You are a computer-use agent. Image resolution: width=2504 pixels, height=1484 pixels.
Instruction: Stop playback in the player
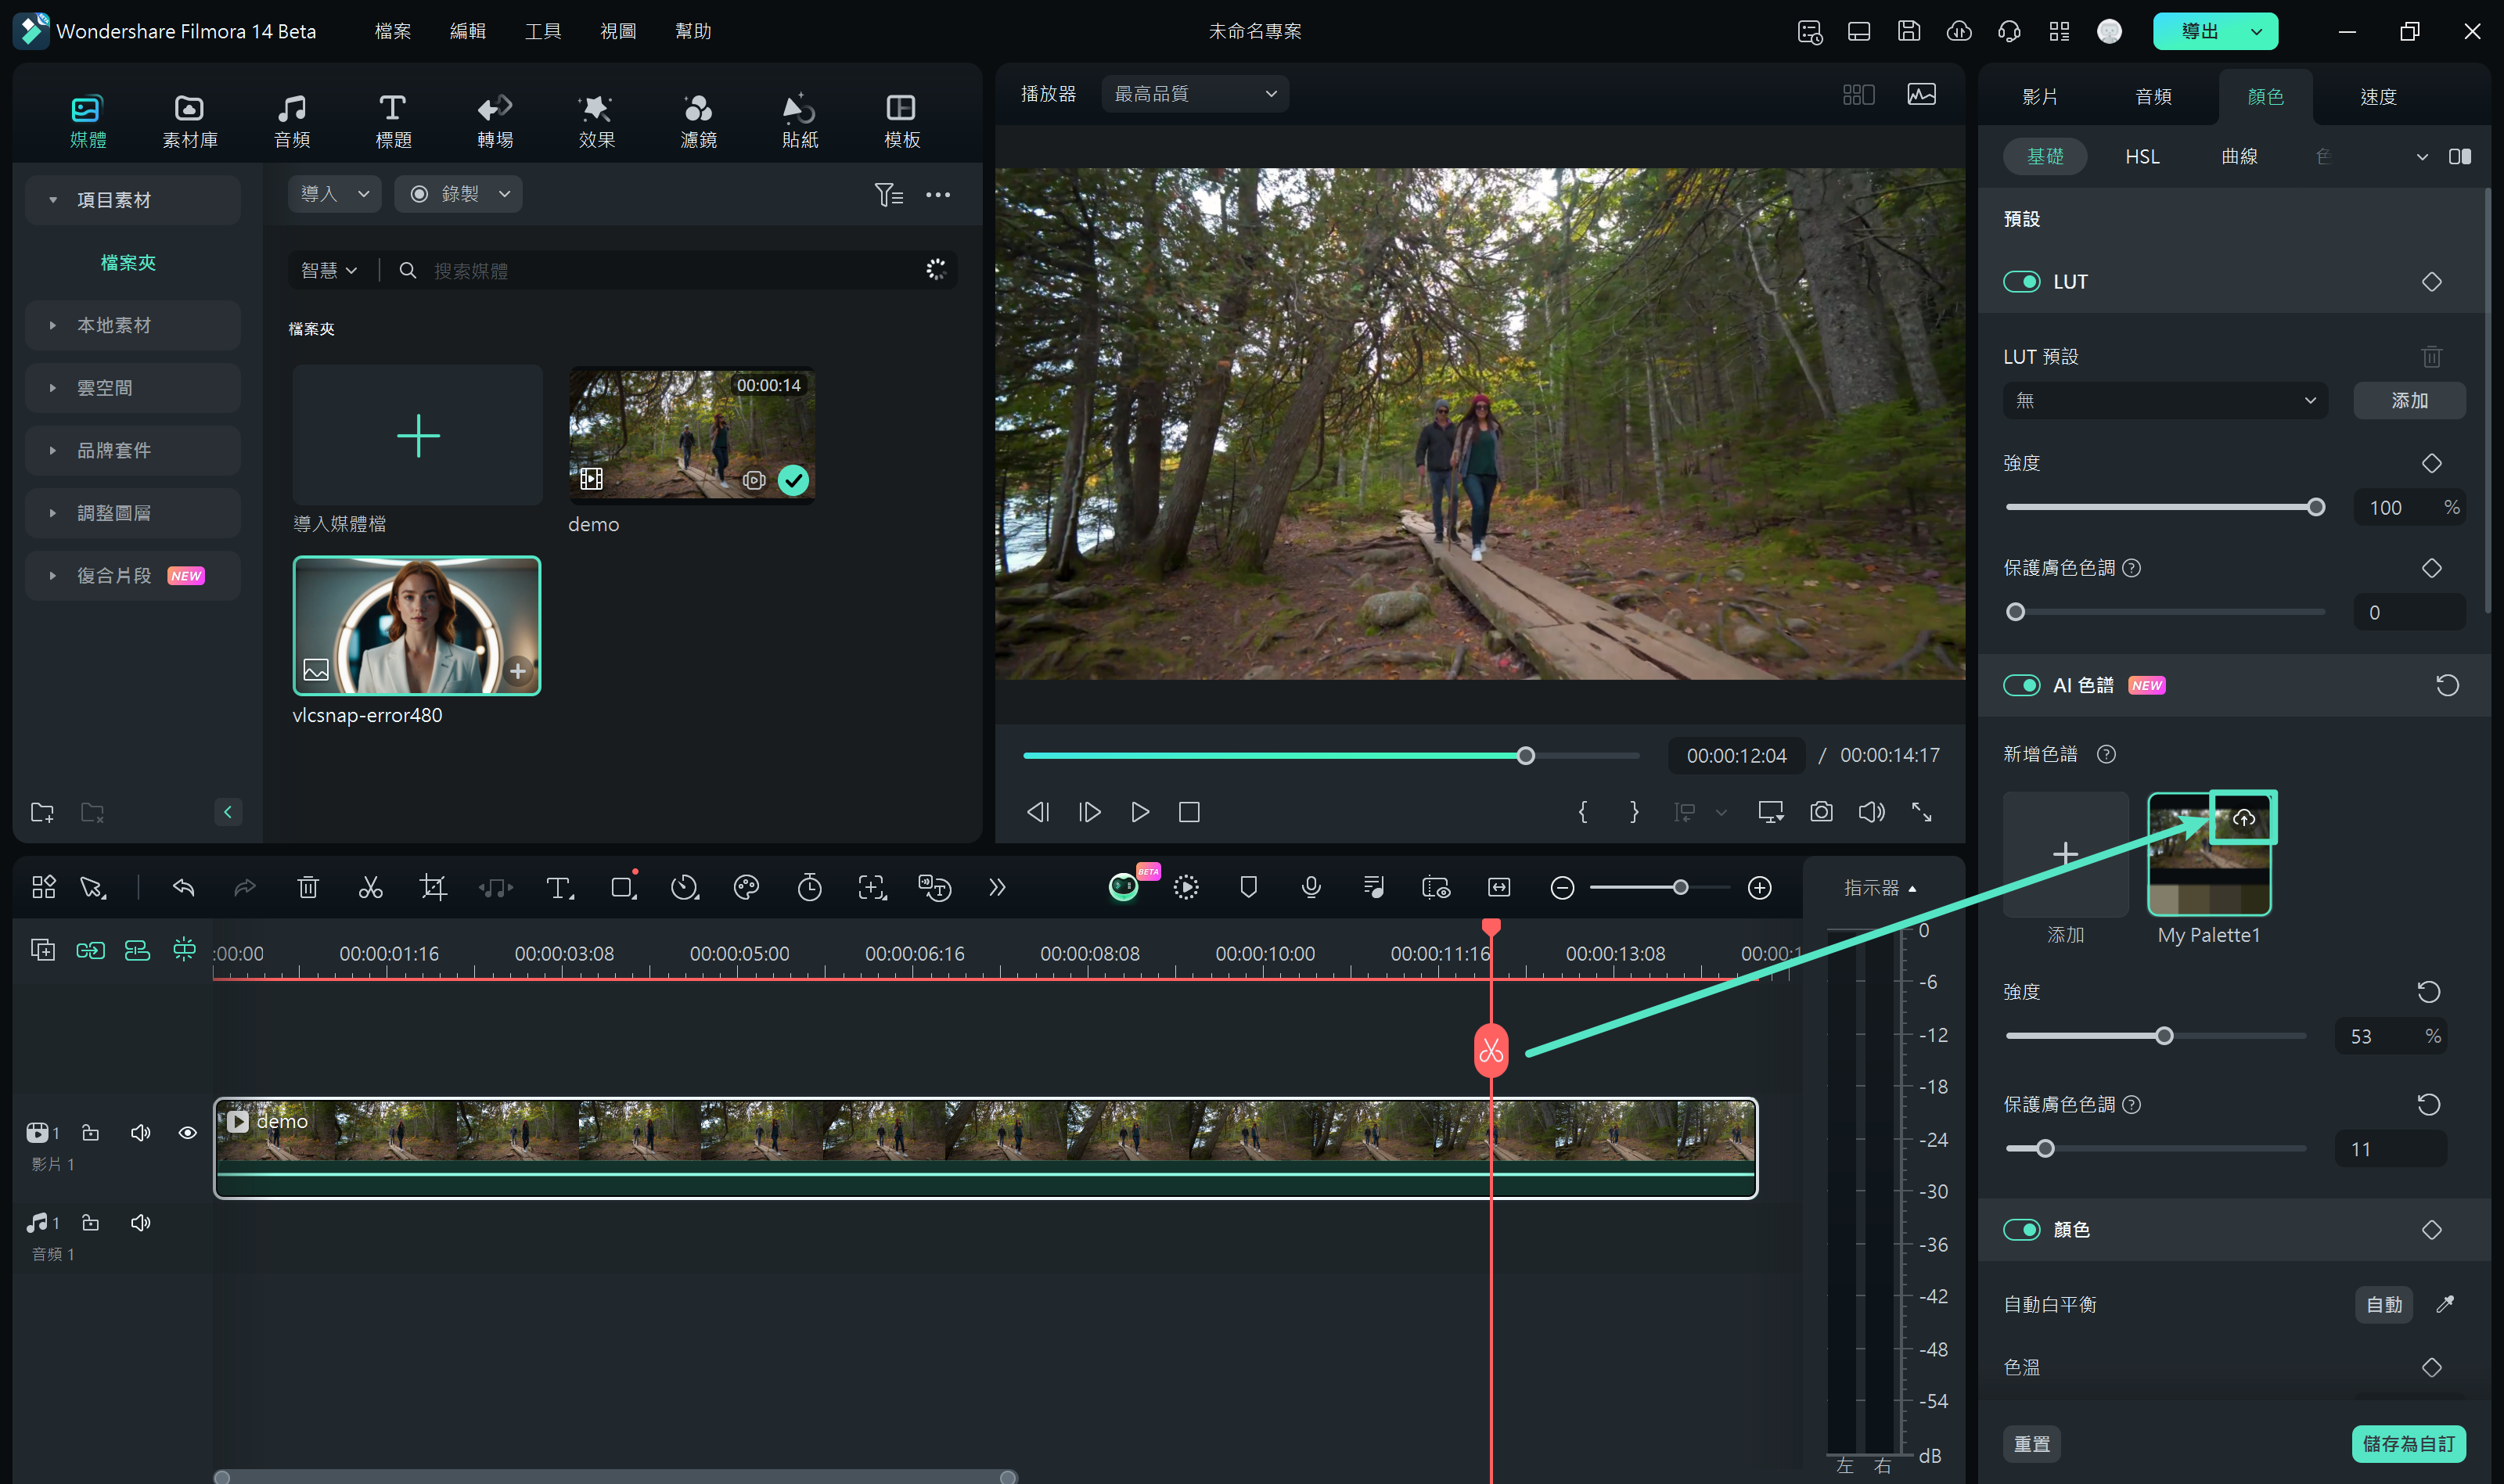[x=1189, y=812]
